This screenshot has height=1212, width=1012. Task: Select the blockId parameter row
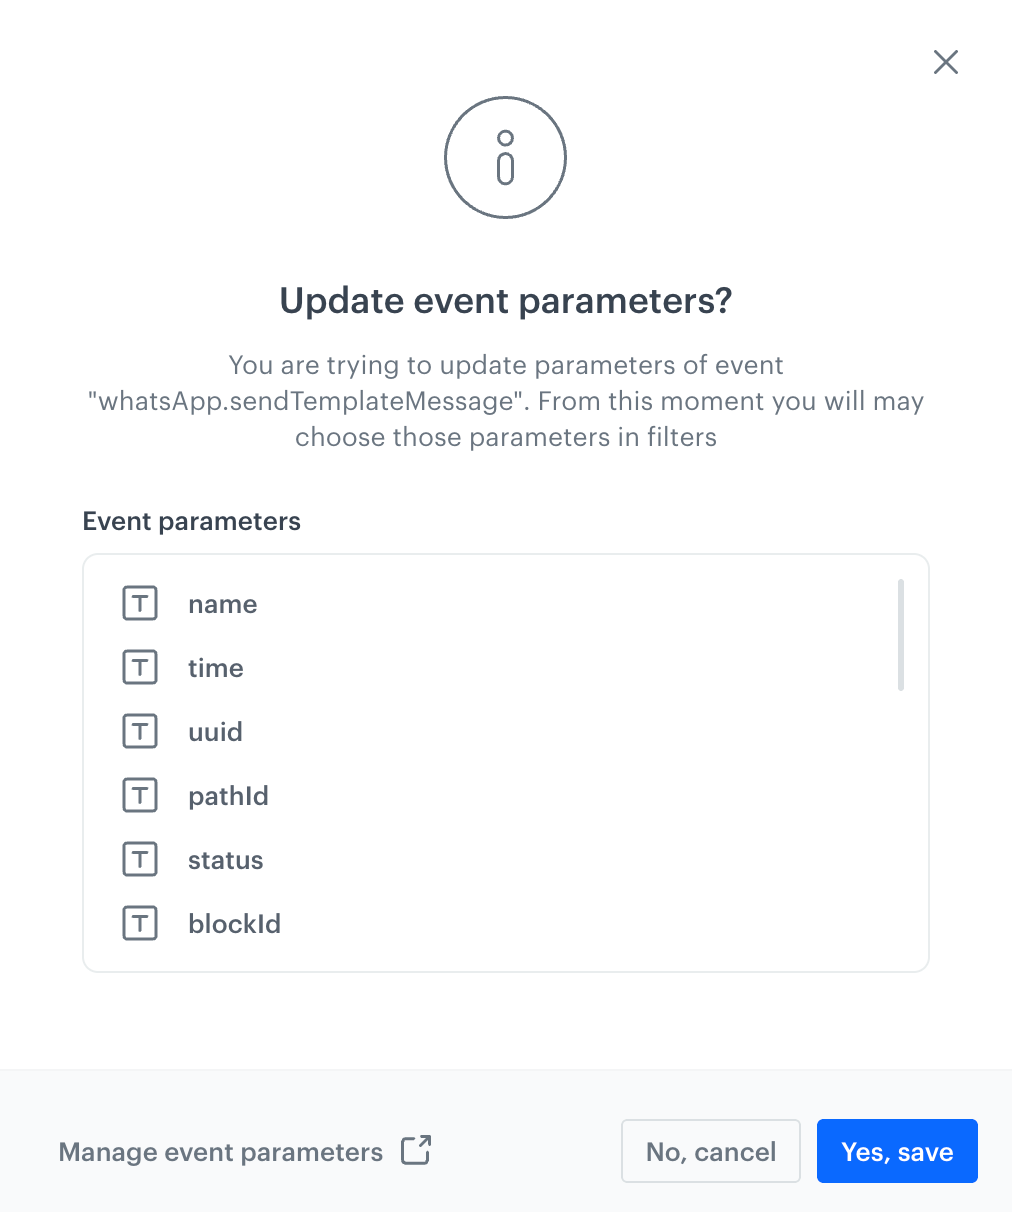tap(234, 923)
